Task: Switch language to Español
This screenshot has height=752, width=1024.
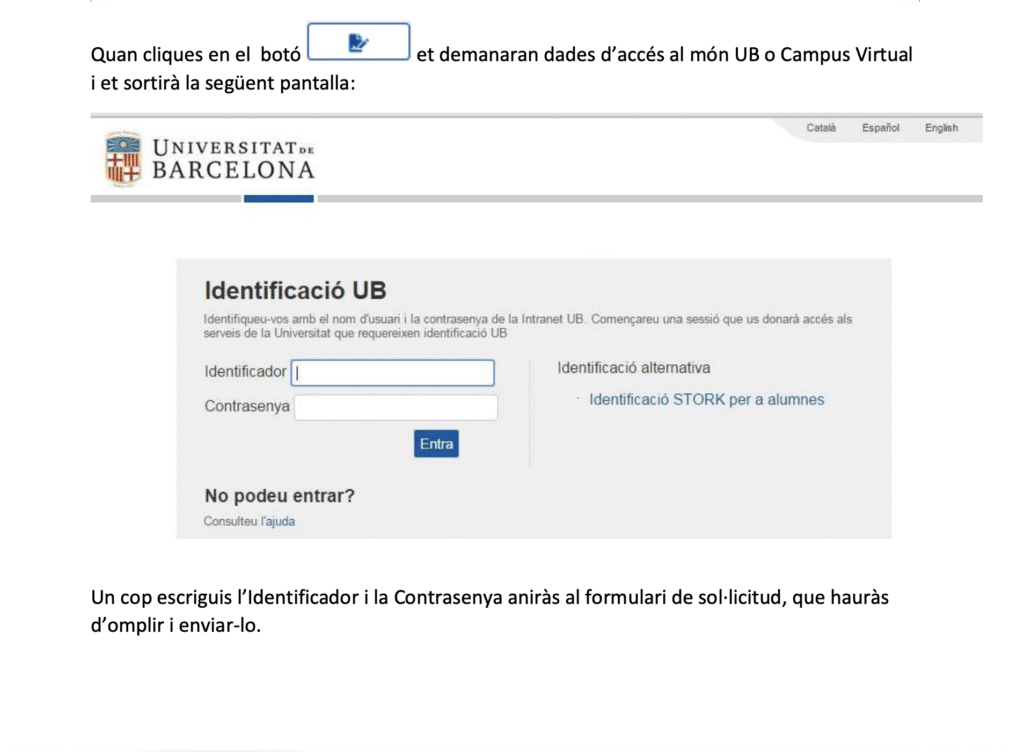Action: (x=881, y=128)
